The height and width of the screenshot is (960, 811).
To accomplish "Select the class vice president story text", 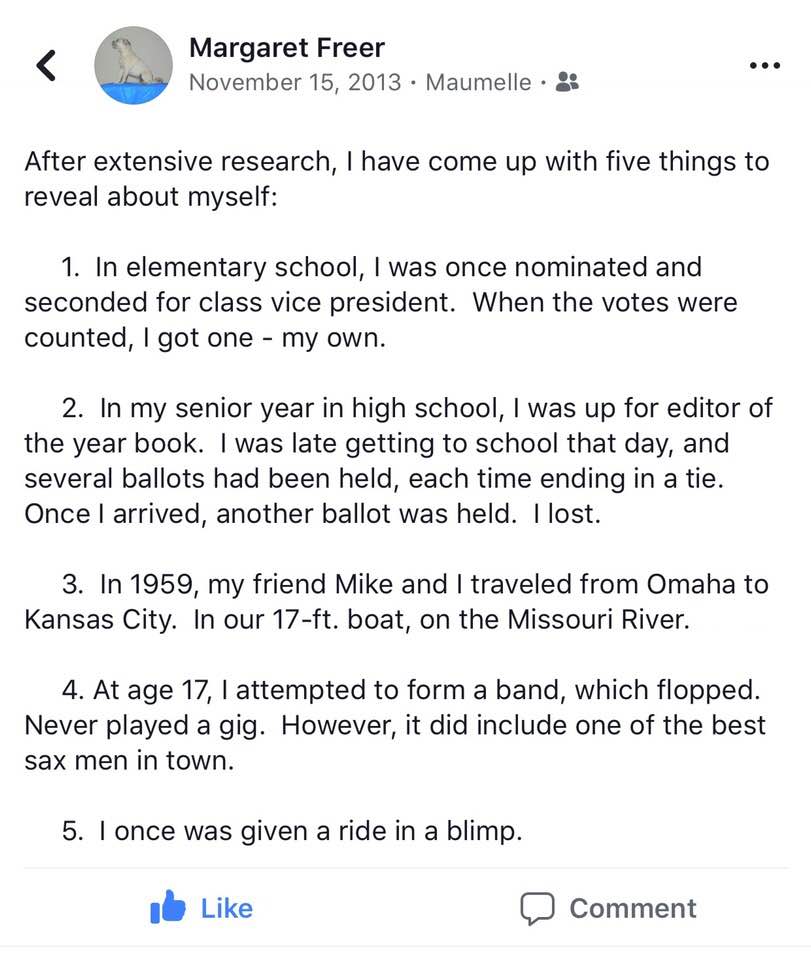I will click(381, 302).
